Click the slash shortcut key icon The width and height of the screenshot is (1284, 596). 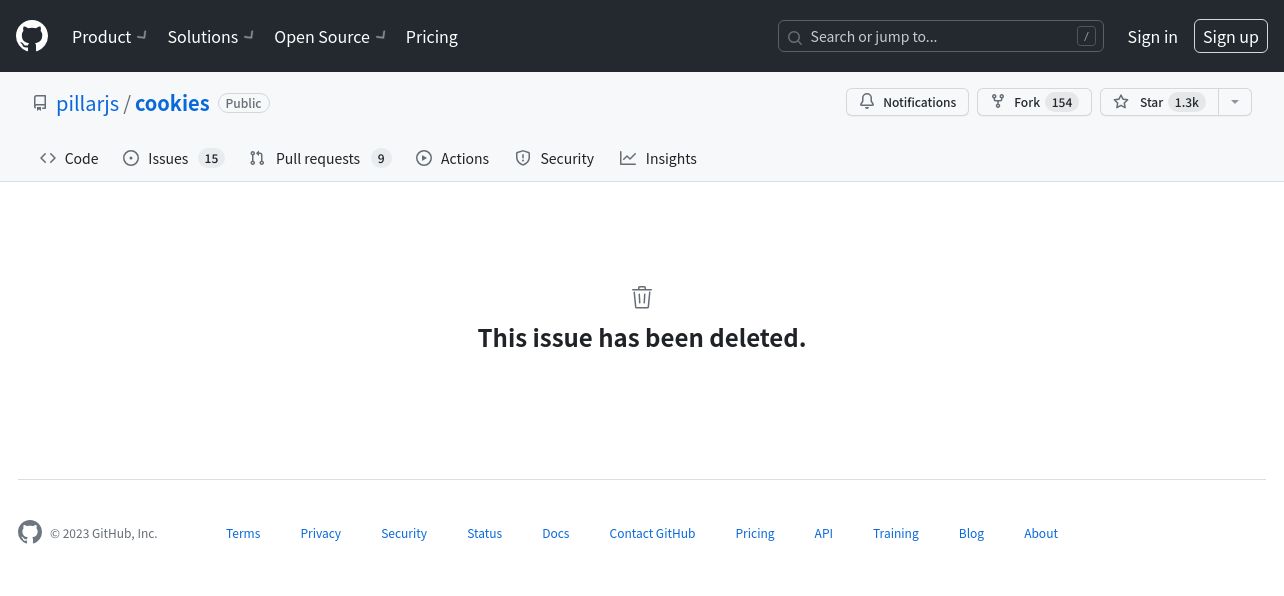(x=1086, y=36)
